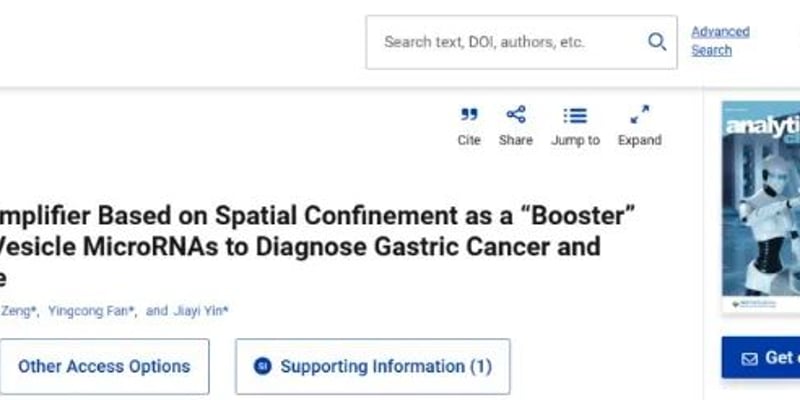Click the 'Expand' text label
This screenshot has height=400, width=800.
[639, 141]
